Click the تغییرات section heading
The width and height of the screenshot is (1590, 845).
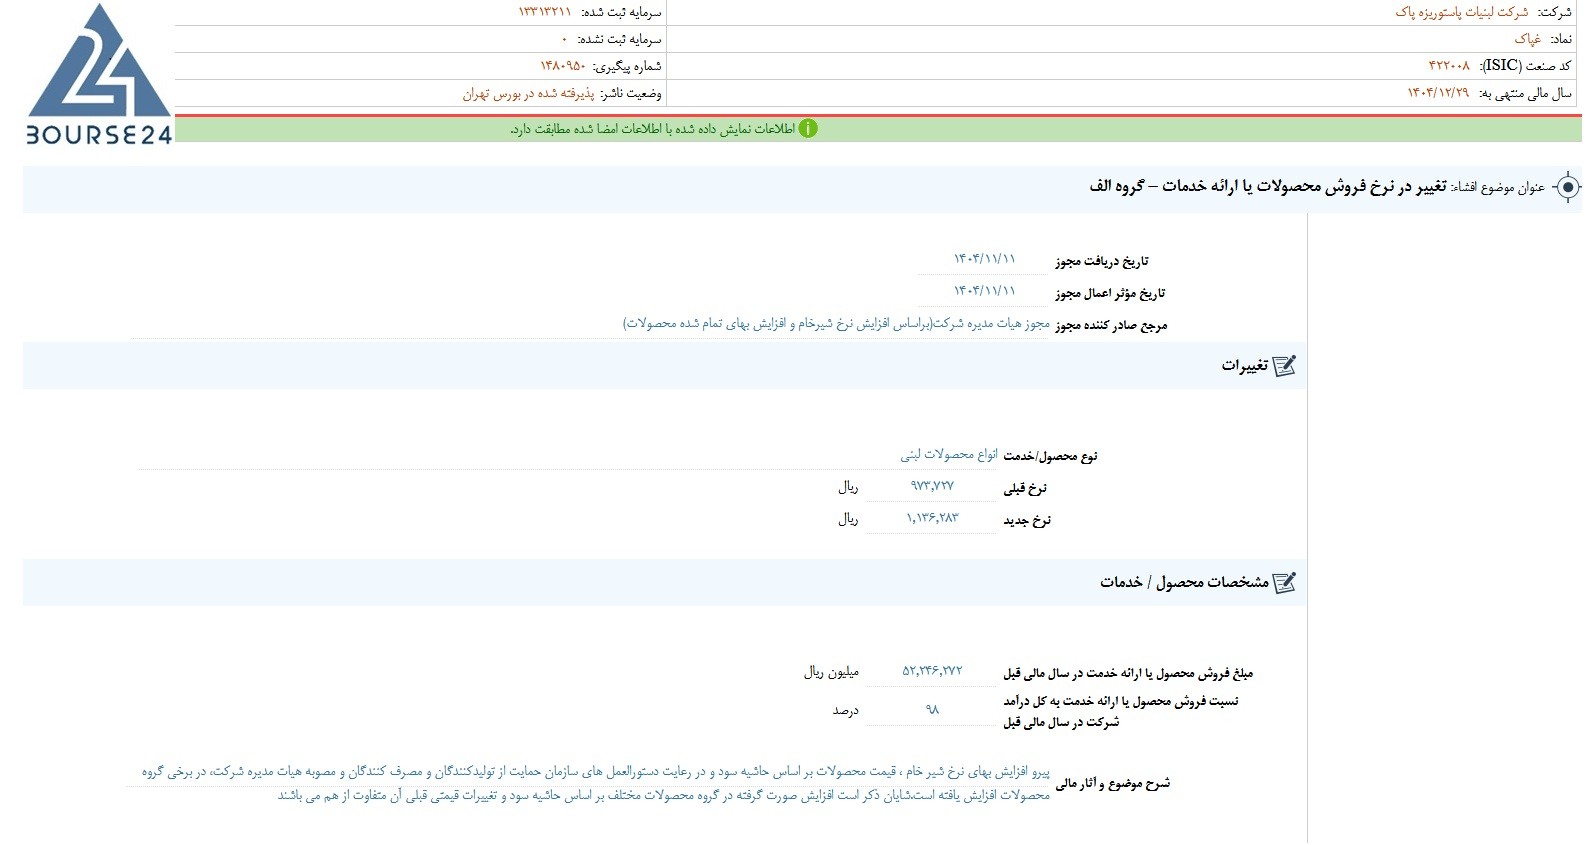pos(1244,366)
